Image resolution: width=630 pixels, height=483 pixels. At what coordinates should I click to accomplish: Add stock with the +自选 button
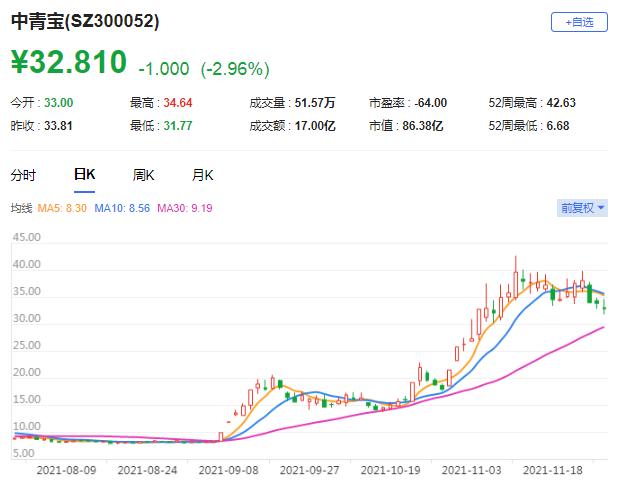pos(579,22)
